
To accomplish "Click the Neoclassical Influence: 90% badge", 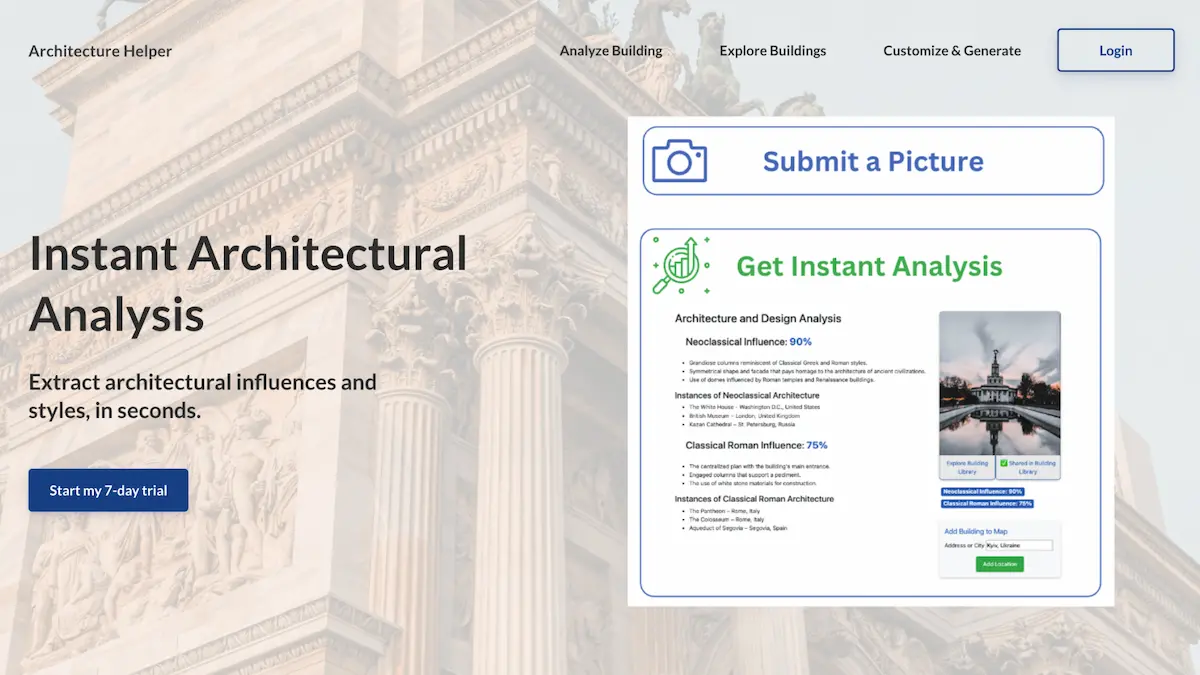I will coord(982,492).
